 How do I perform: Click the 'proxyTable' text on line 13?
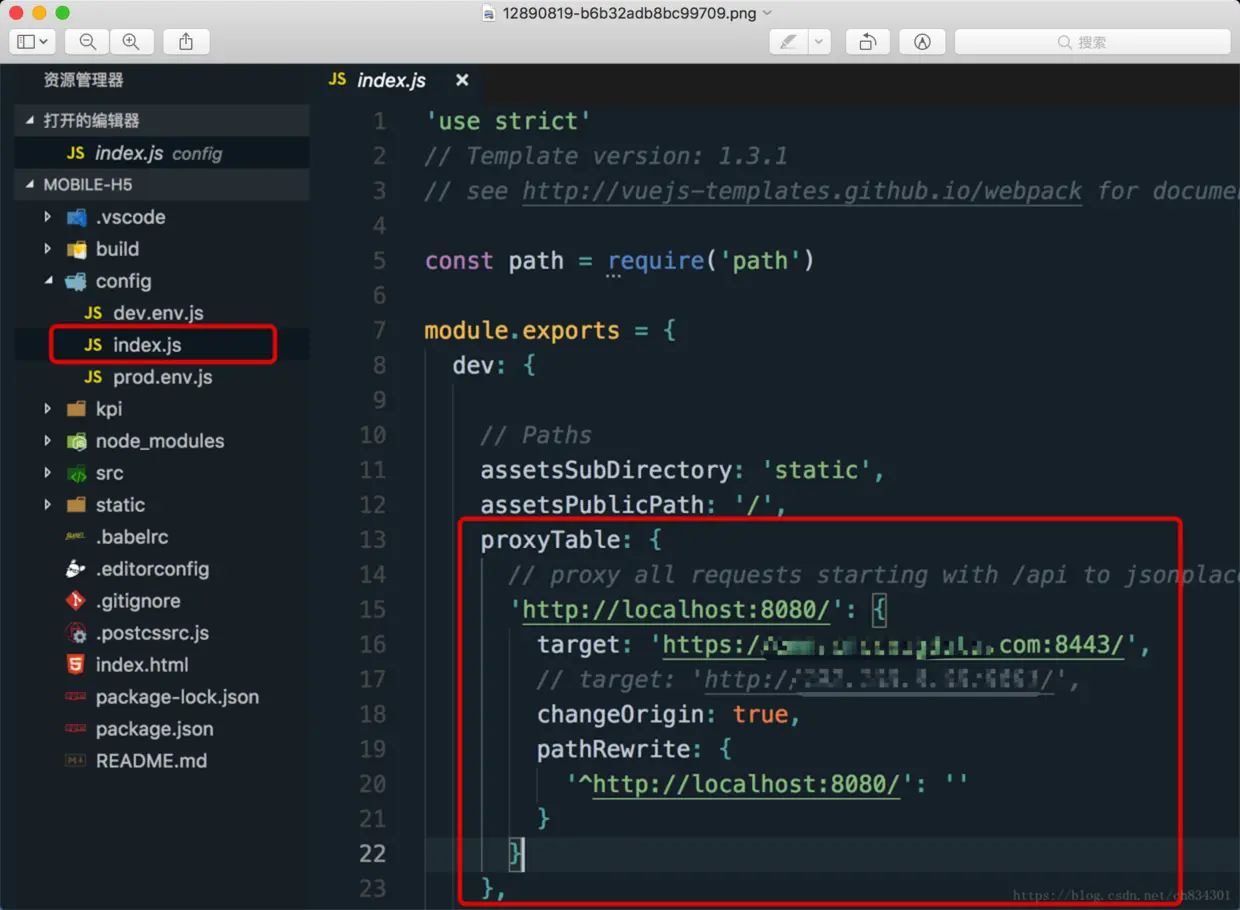click(x=550, y=540)
